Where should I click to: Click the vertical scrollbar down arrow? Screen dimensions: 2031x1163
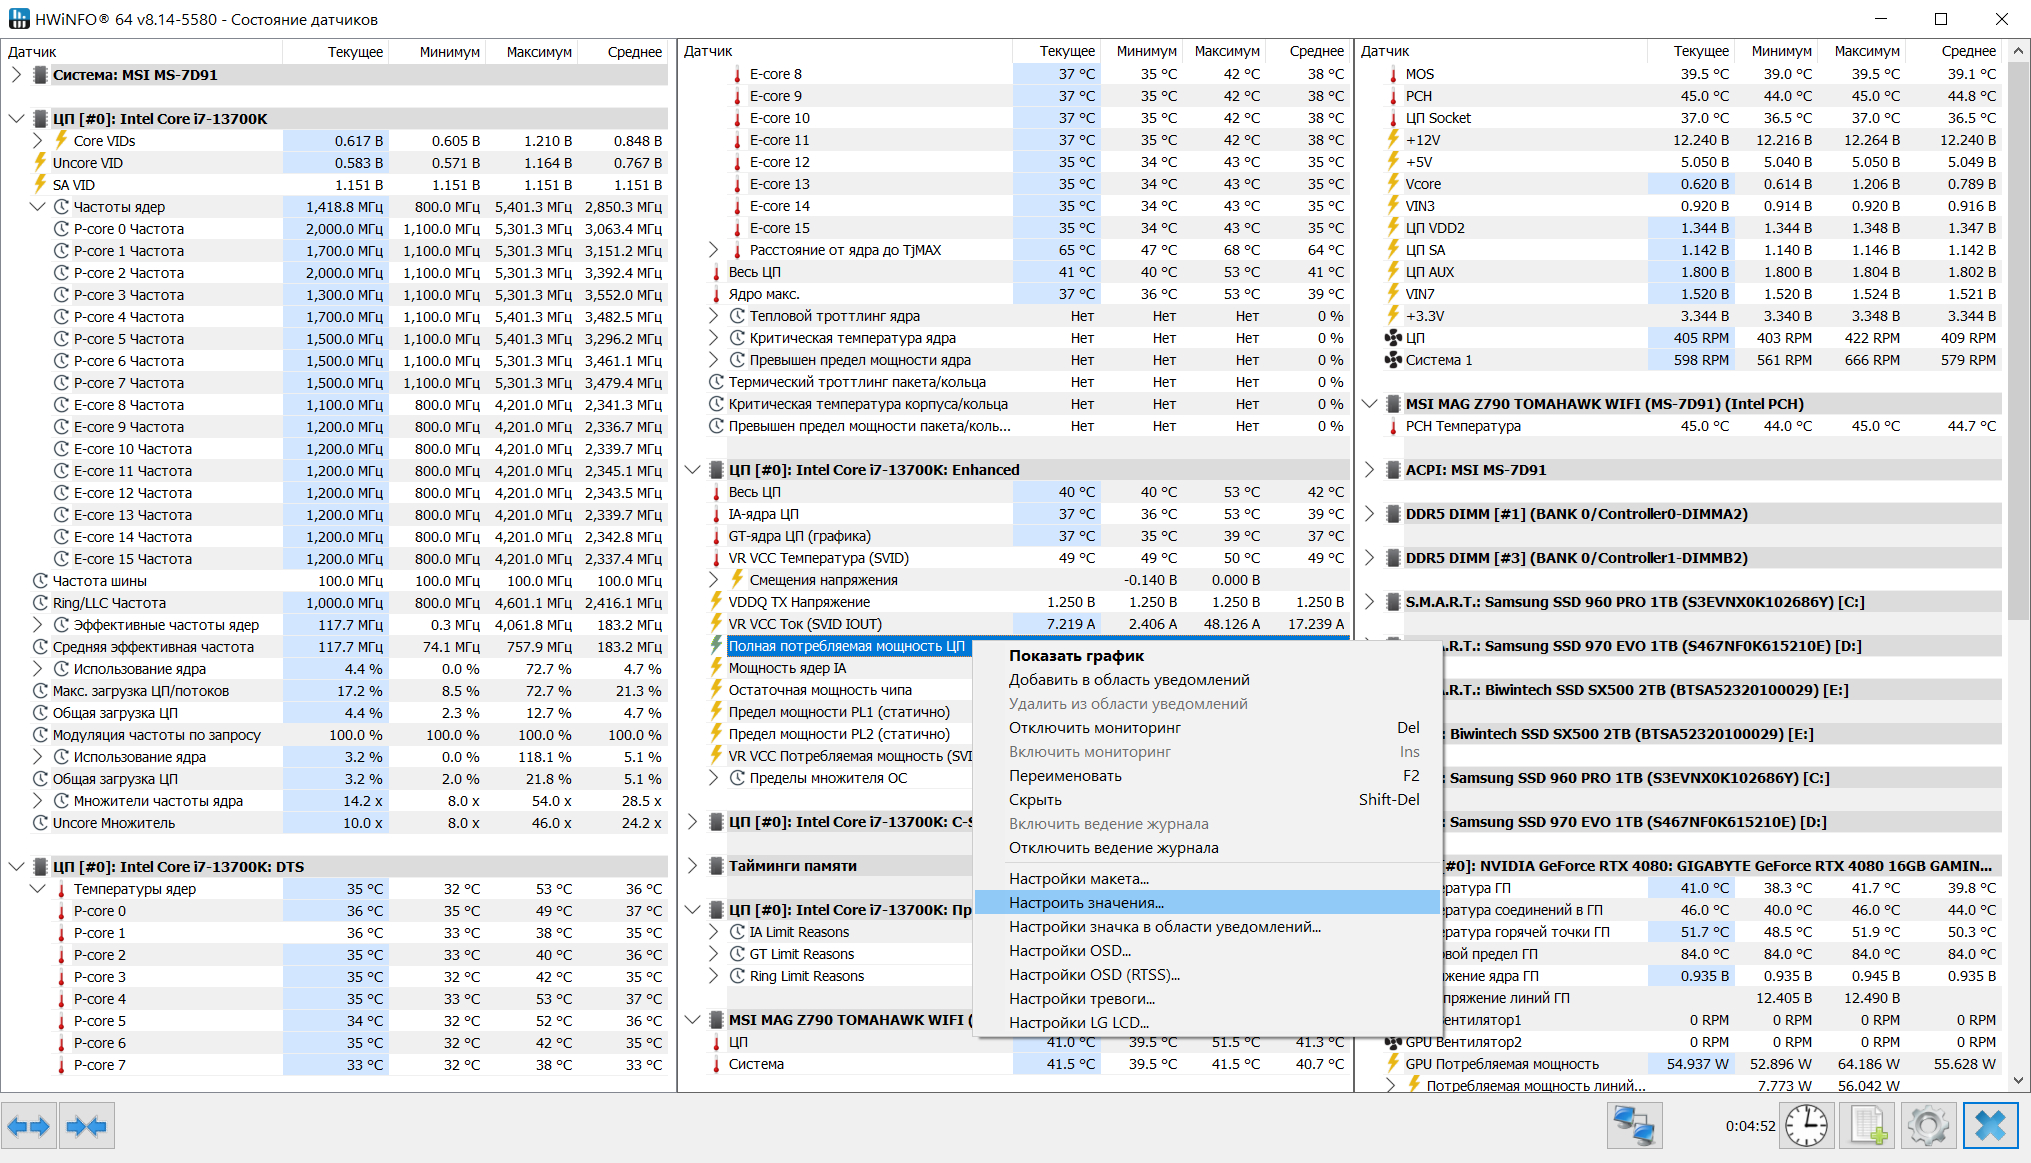pyautogui.click(x=2018, y=1080)
